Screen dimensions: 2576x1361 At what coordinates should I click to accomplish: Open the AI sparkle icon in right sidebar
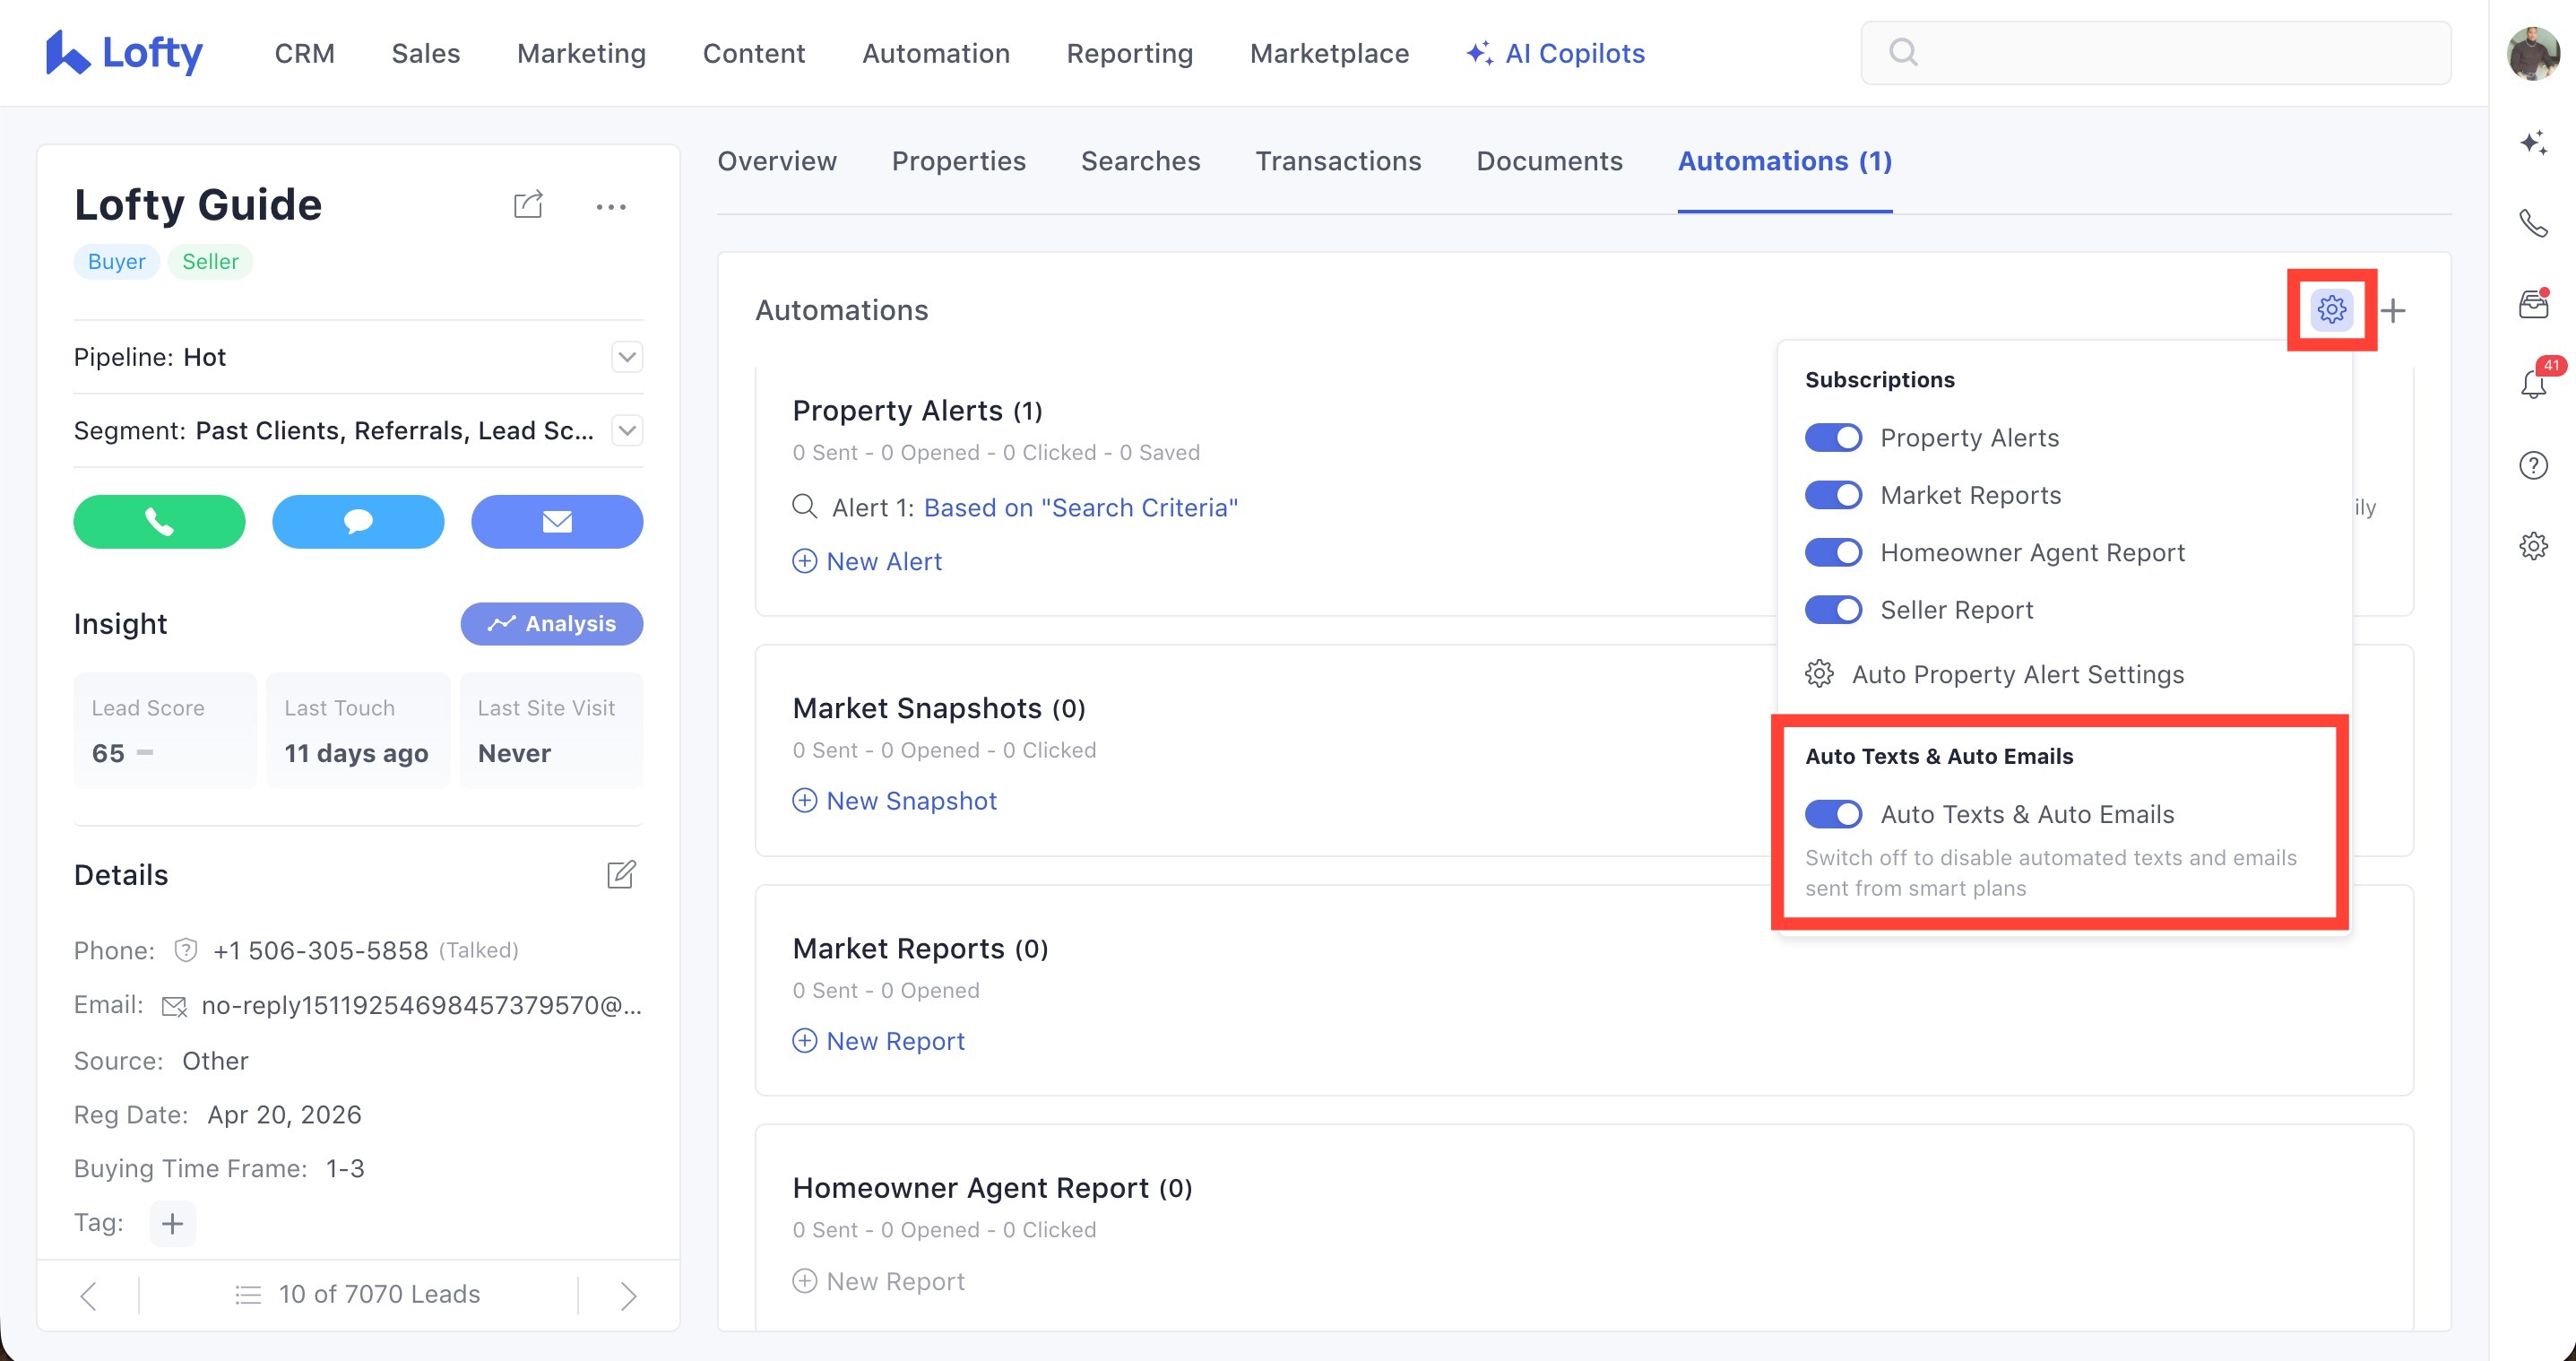(x=2533, y=143)
